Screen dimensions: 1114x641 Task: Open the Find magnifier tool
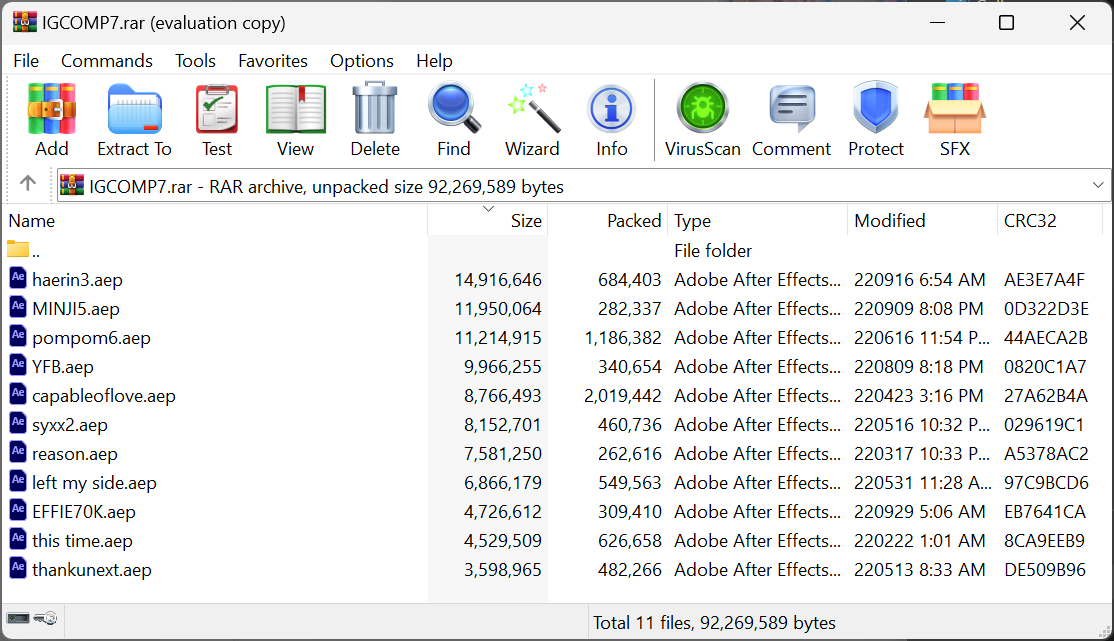[x=454, y=109]
